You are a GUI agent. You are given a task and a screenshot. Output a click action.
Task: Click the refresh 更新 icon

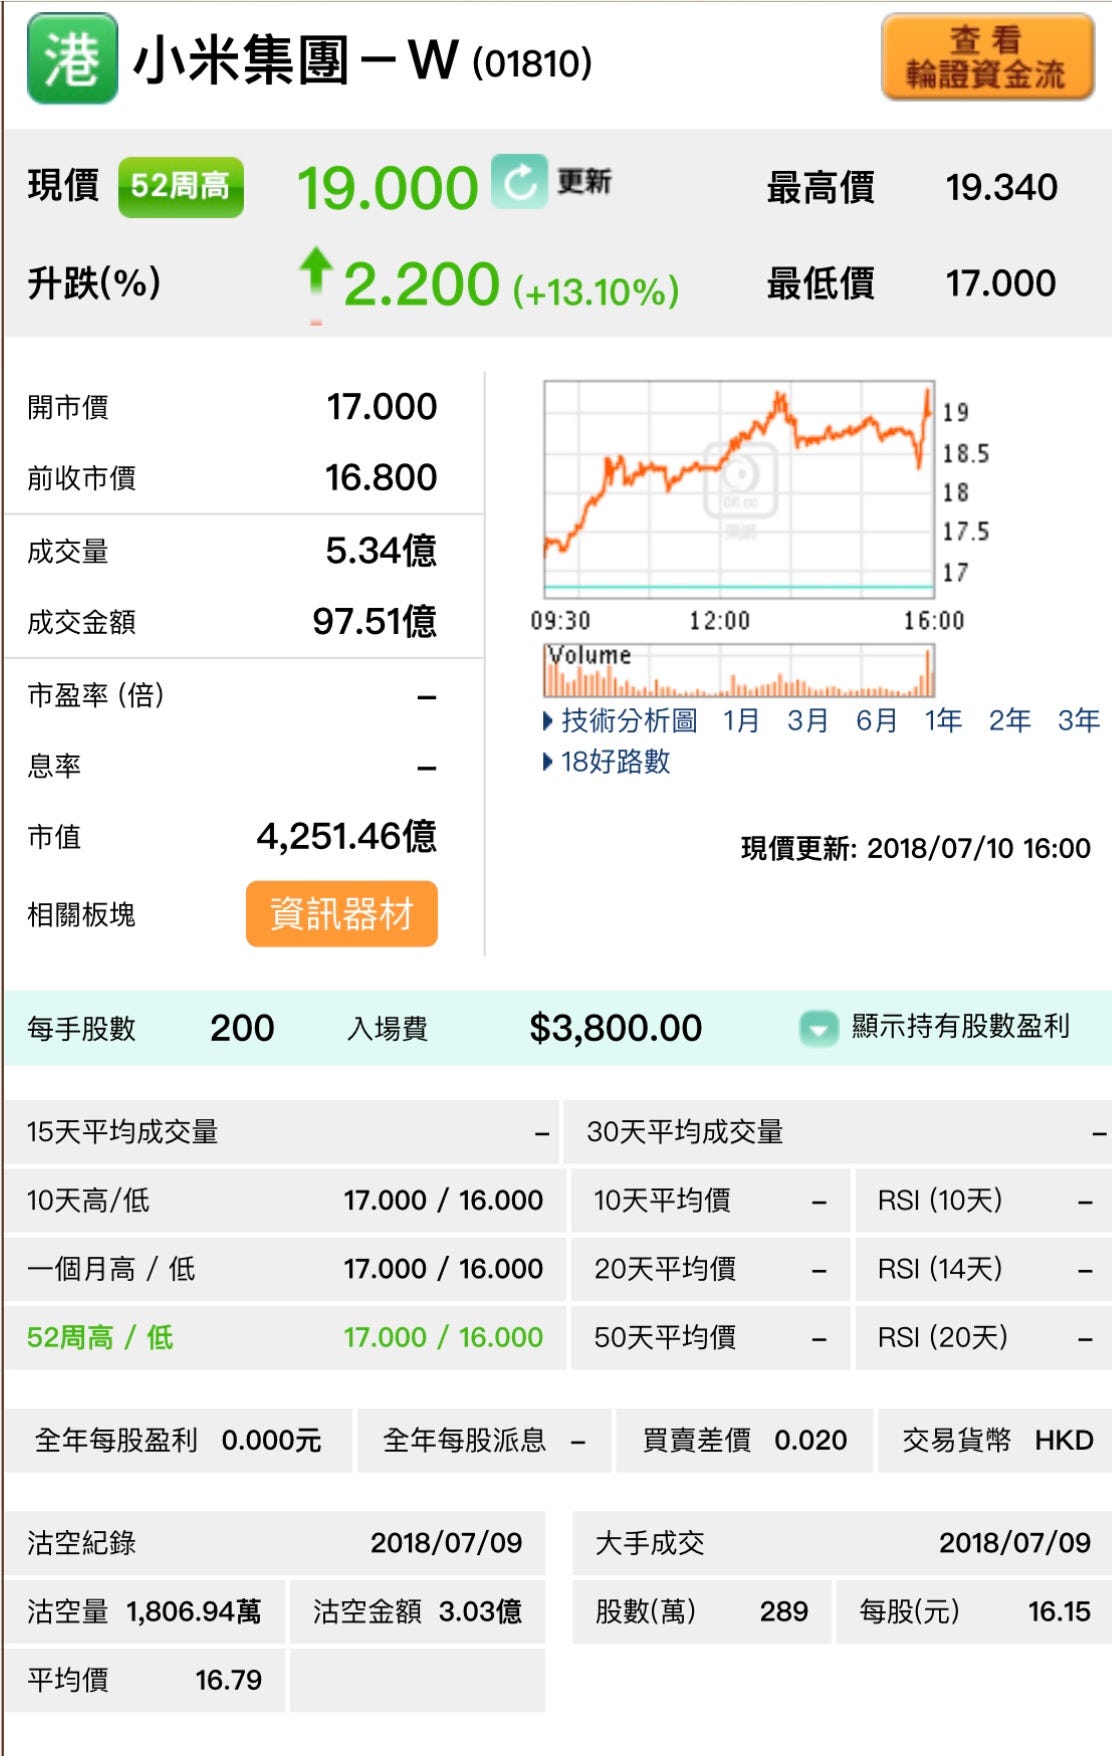[x=519, y=182]
